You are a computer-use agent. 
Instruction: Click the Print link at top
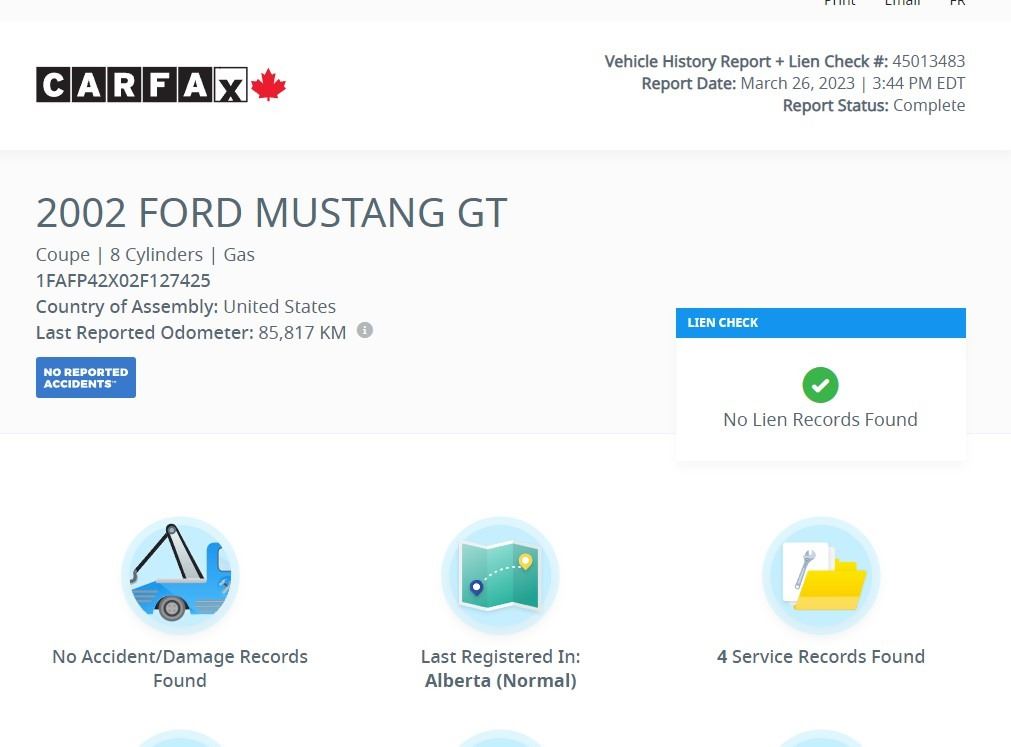pos(839,4)
